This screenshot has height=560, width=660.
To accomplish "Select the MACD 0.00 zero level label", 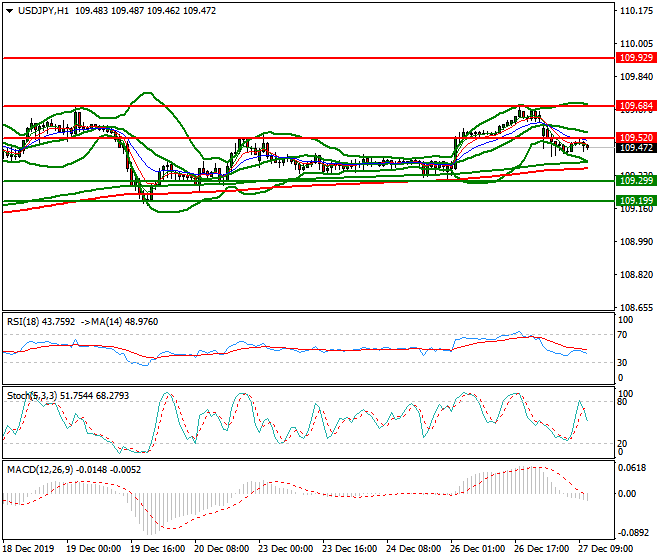I will point(627,494).
